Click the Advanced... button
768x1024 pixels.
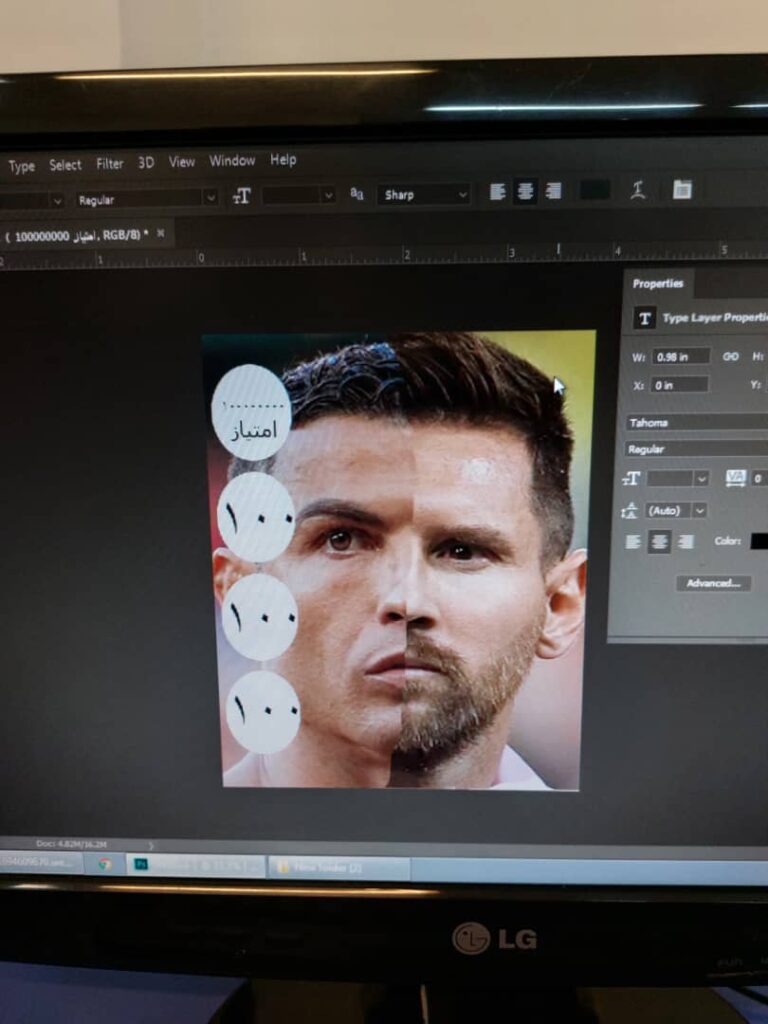click(x=713, y=583)
